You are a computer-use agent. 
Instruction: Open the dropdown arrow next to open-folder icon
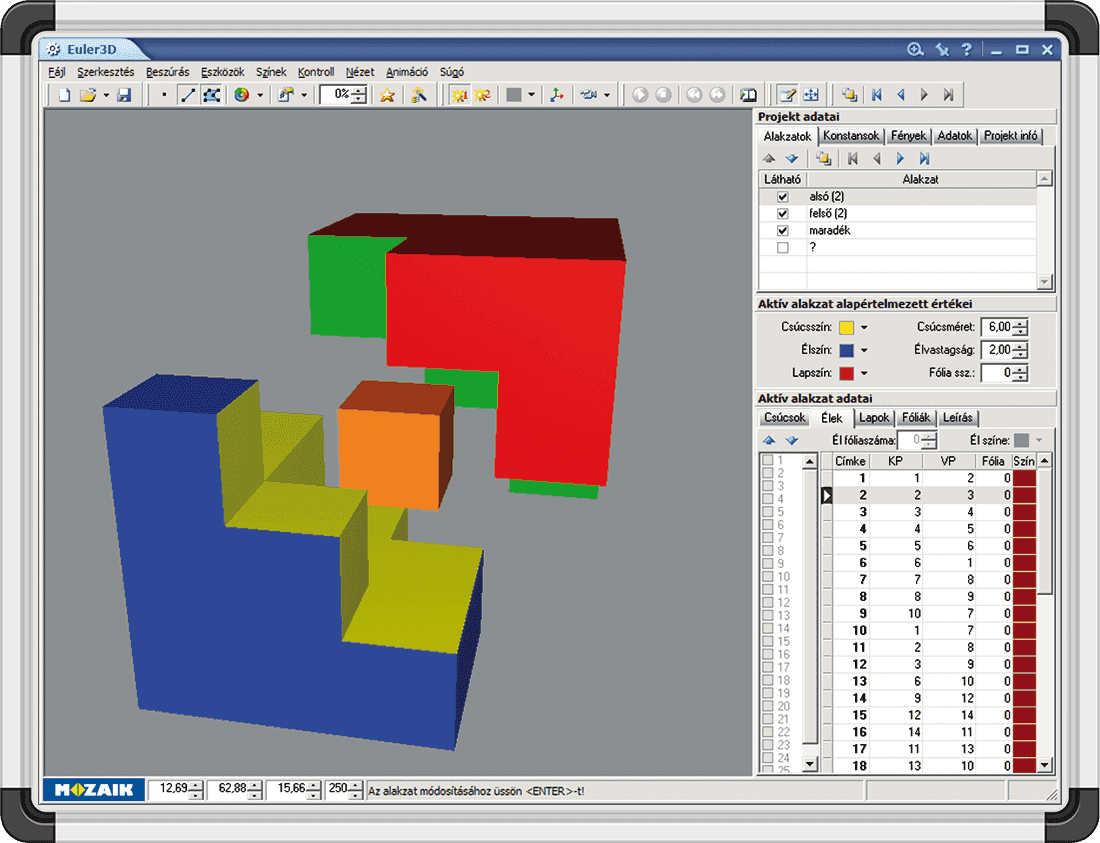[x=105, y=95]
